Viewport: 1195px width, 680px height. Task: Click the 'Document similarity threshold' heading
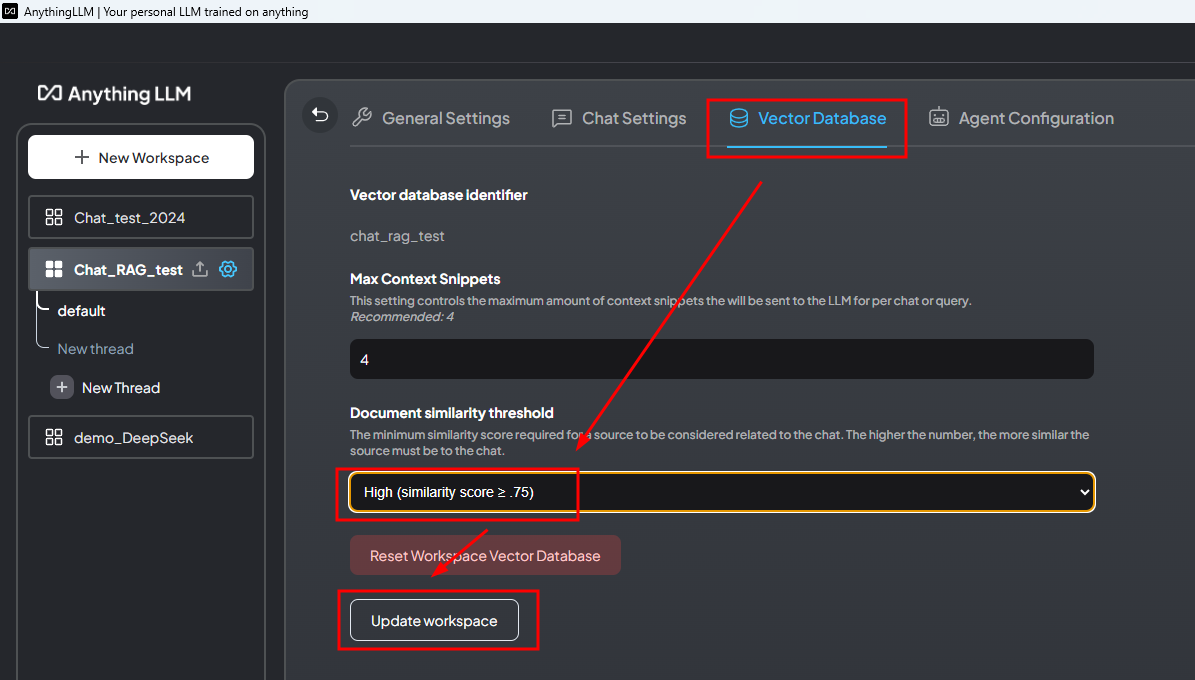tap(452, 412)
